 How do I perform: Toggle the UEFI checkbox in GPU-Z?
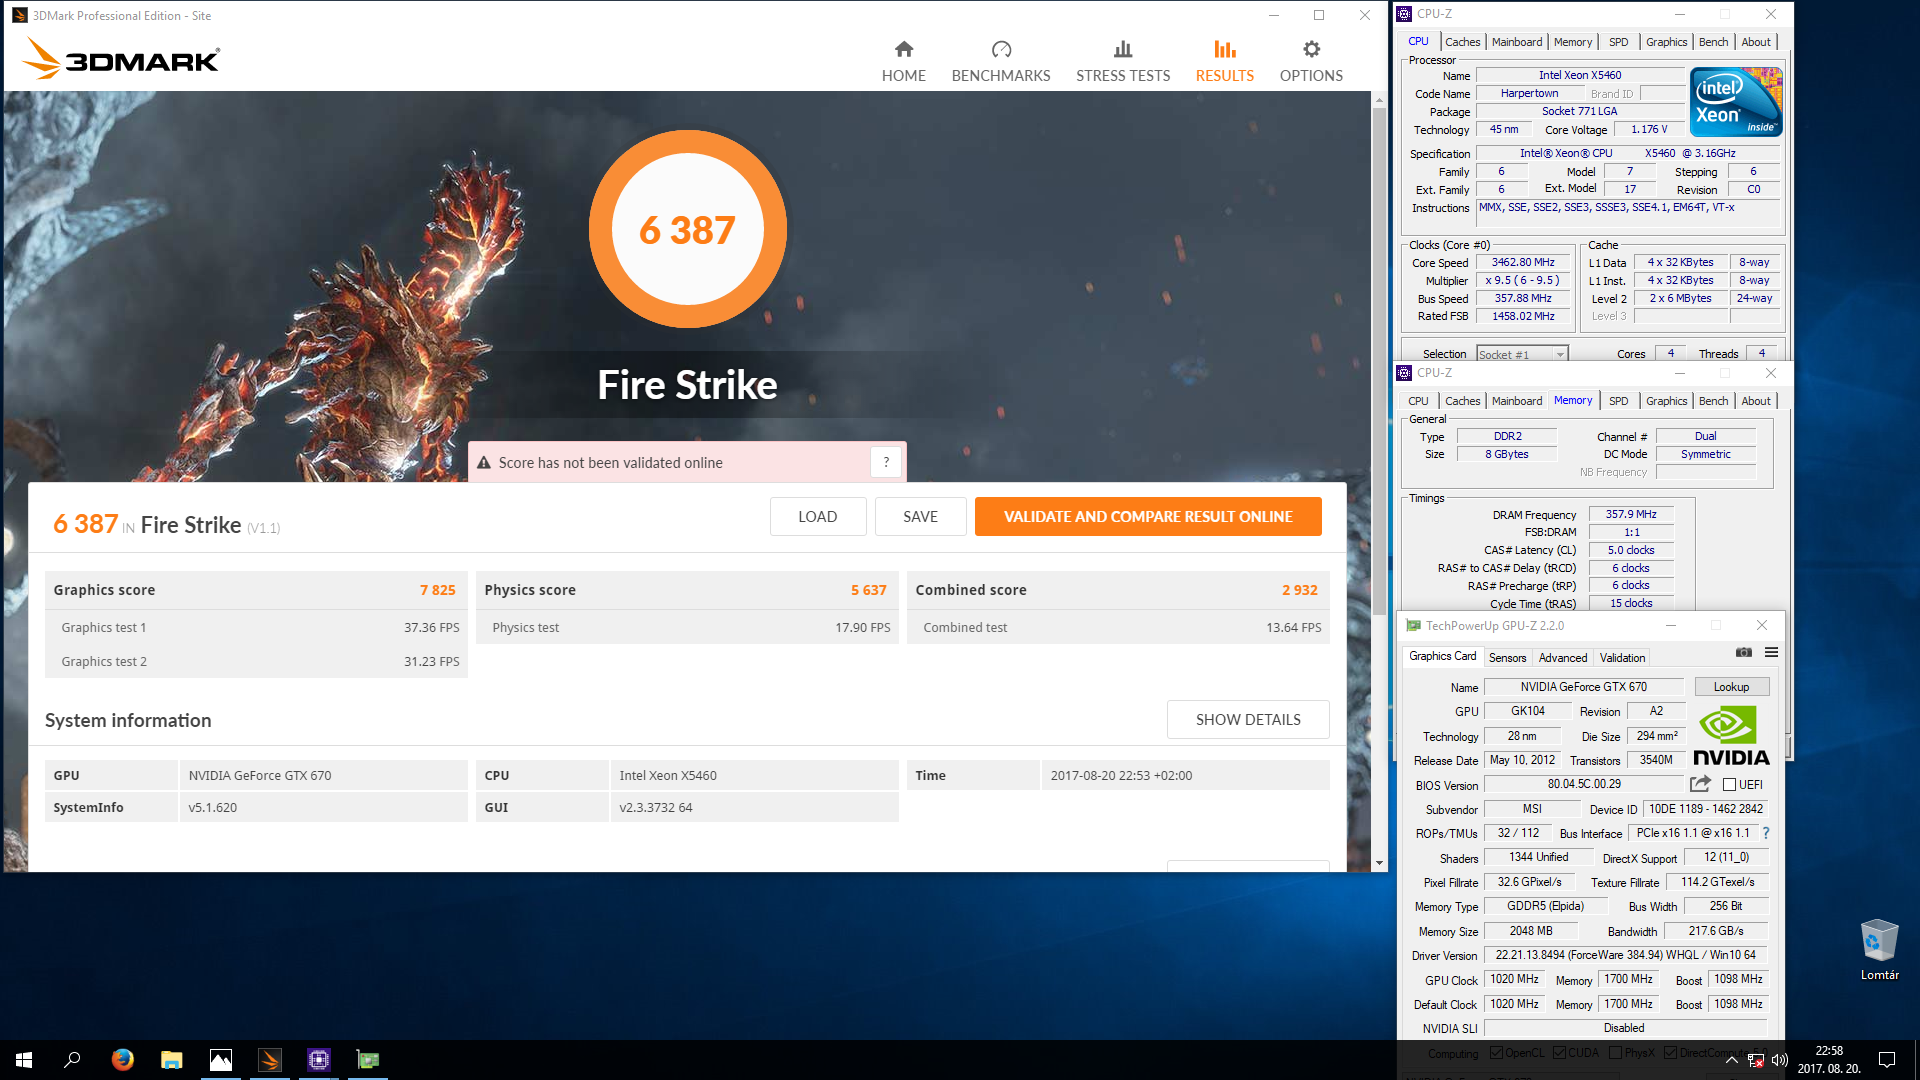tap(1729, 785)
